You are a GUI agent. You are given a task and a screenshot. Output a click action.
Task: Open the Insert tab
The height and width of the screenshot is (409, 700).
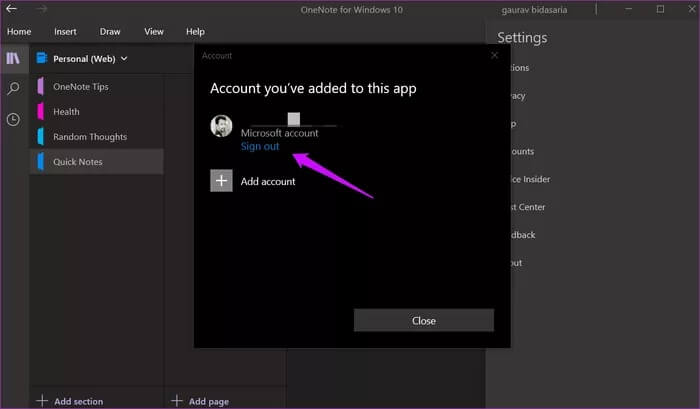click(65, 32)
